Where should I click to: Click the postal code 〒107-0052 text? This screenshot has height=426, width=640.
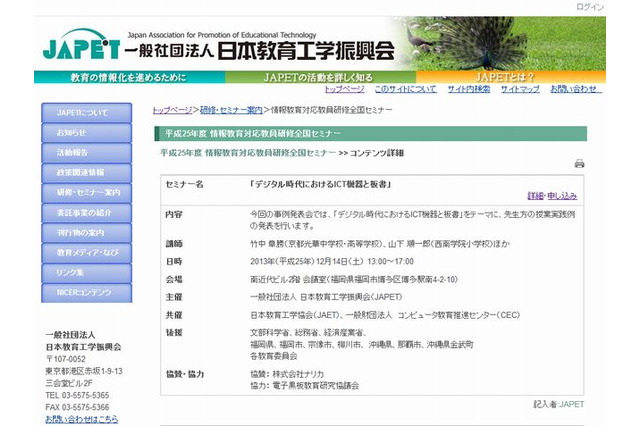tap(65, 359)
